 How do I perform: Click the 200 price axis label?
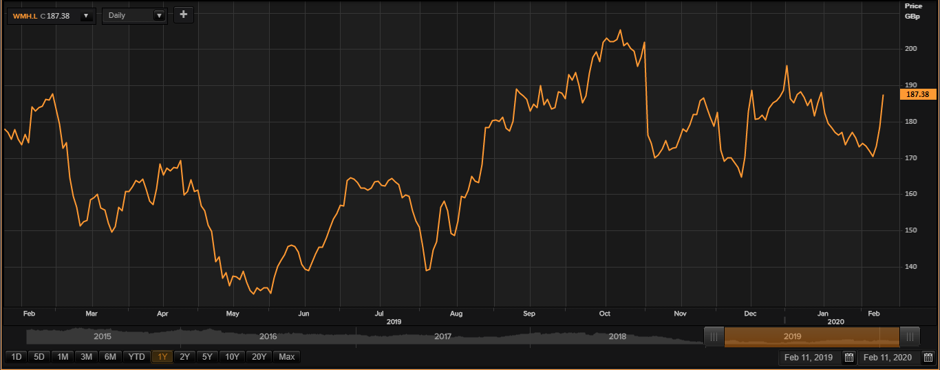click(910, 49)
